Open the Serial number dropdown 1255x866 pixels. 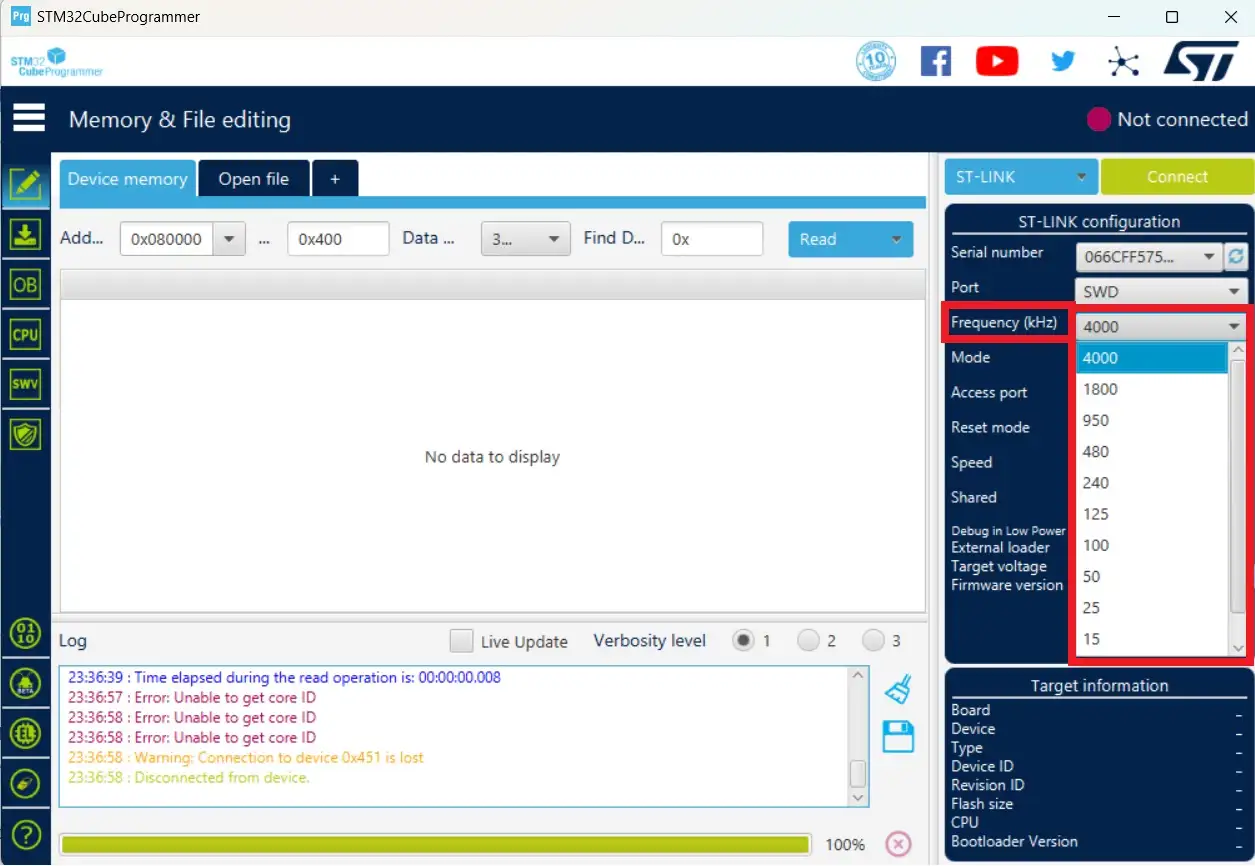1149,256
